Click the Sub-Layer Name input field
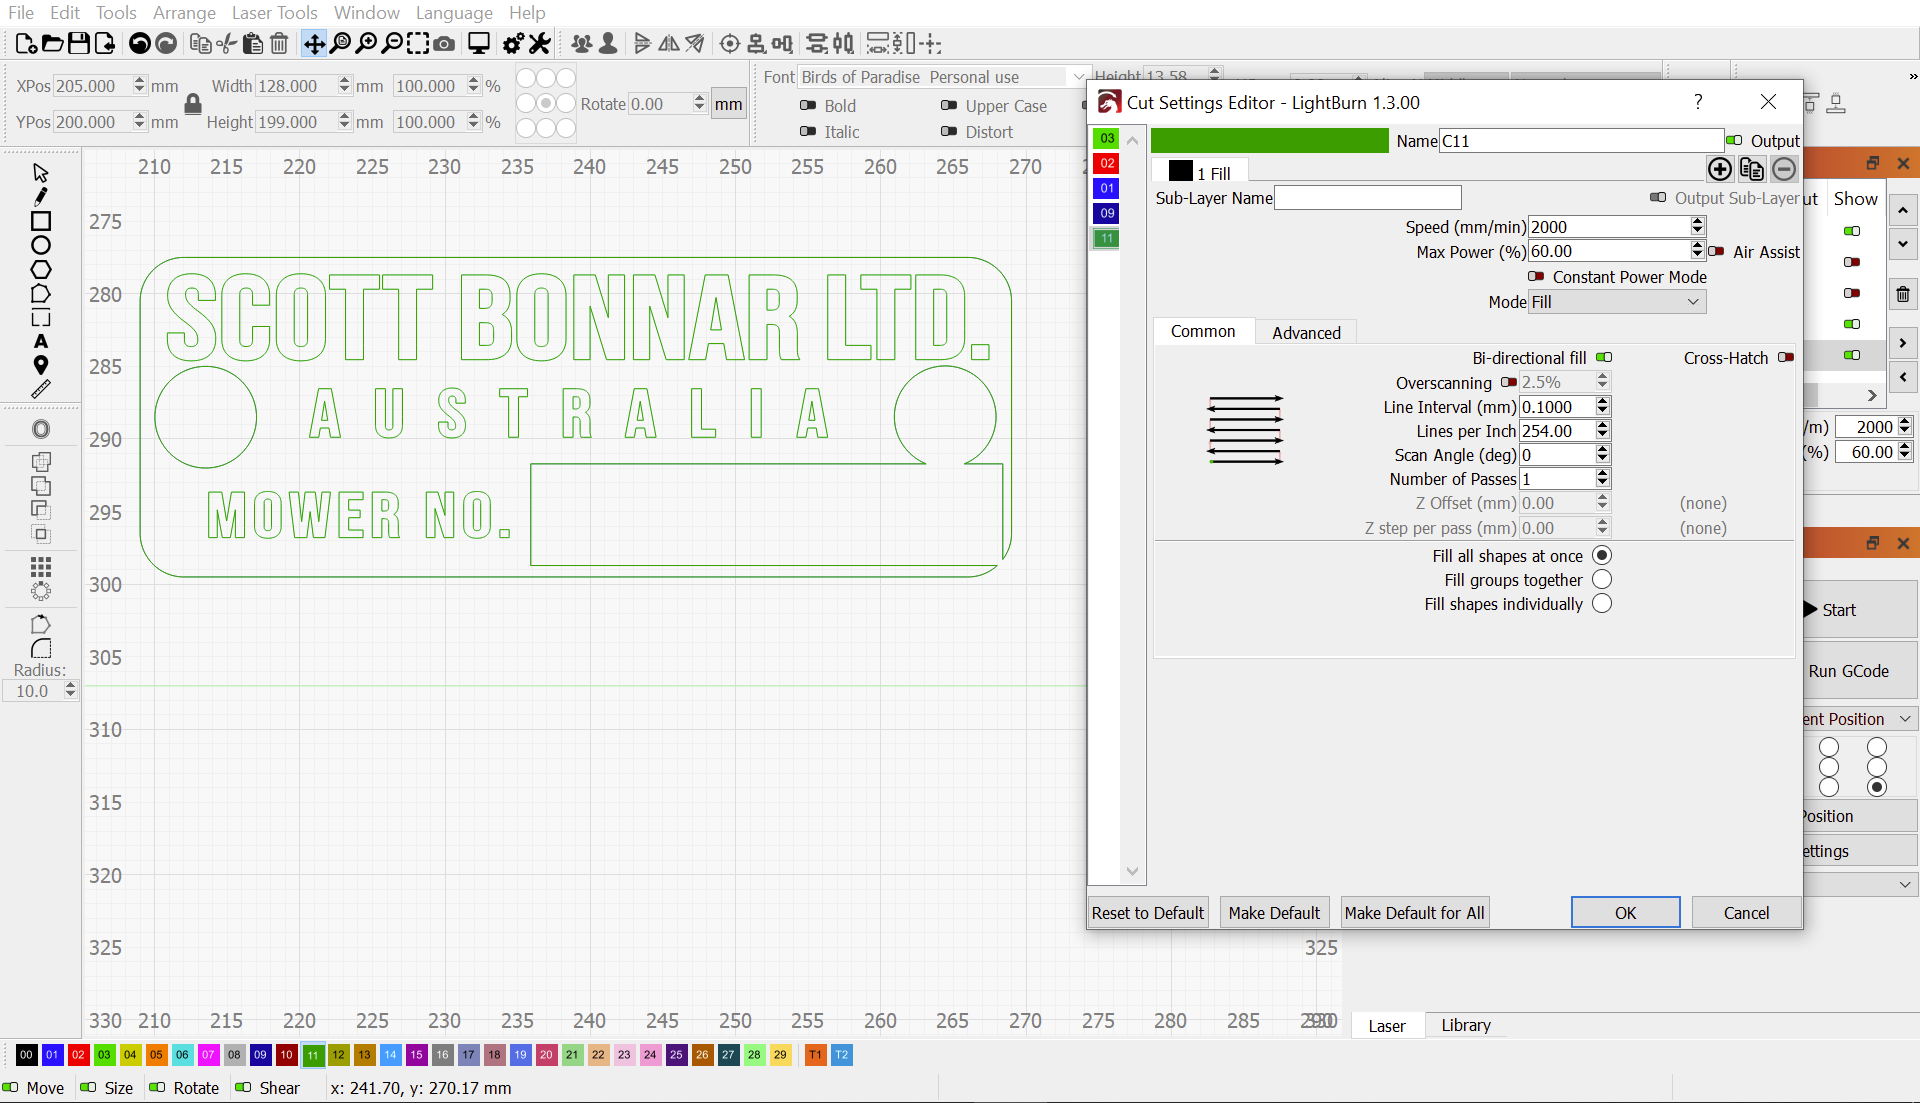The height and width of the screenshot is (1103, 1920). click(1367, 198)
